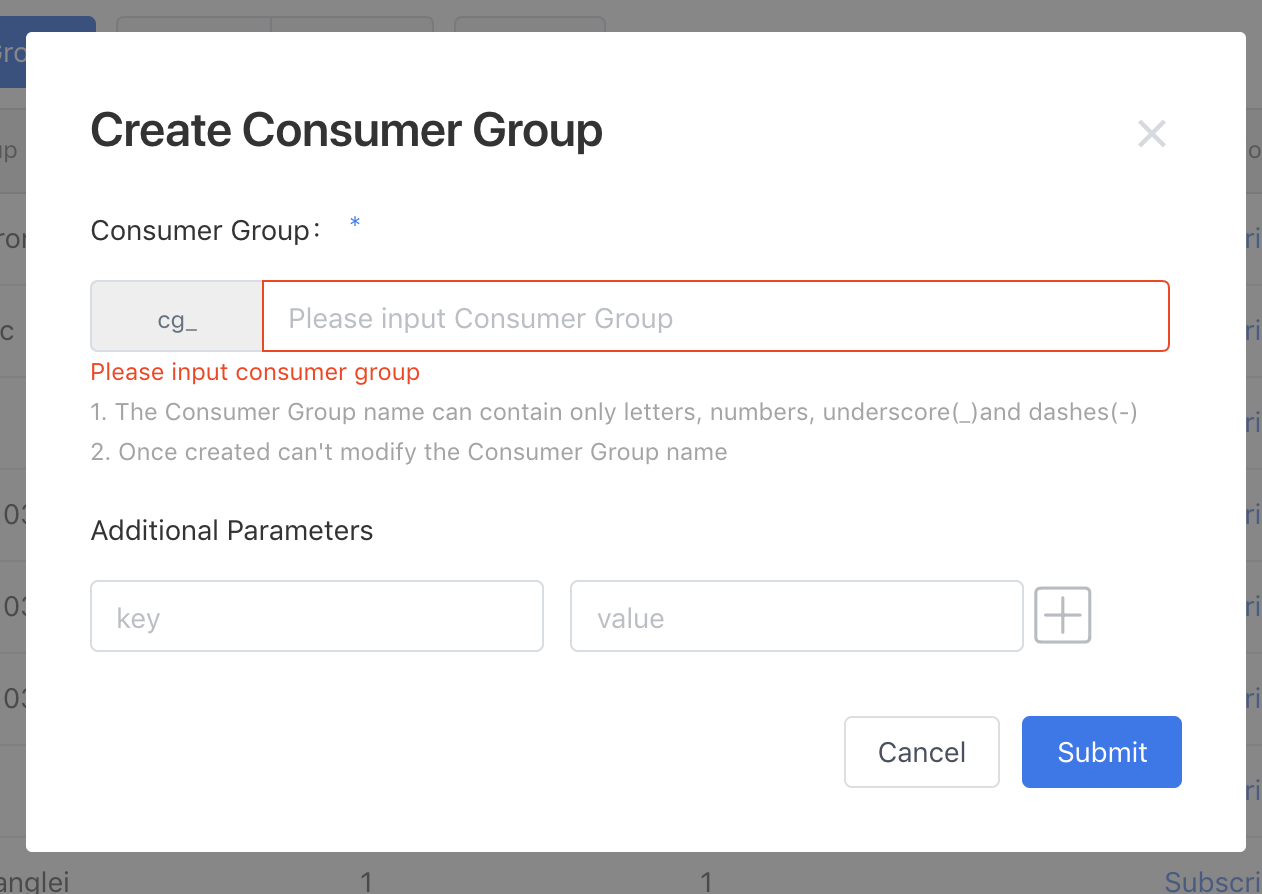Click the blue required asterisk
This screenshot has width=1262, height=894.
[x=355, y=224]
